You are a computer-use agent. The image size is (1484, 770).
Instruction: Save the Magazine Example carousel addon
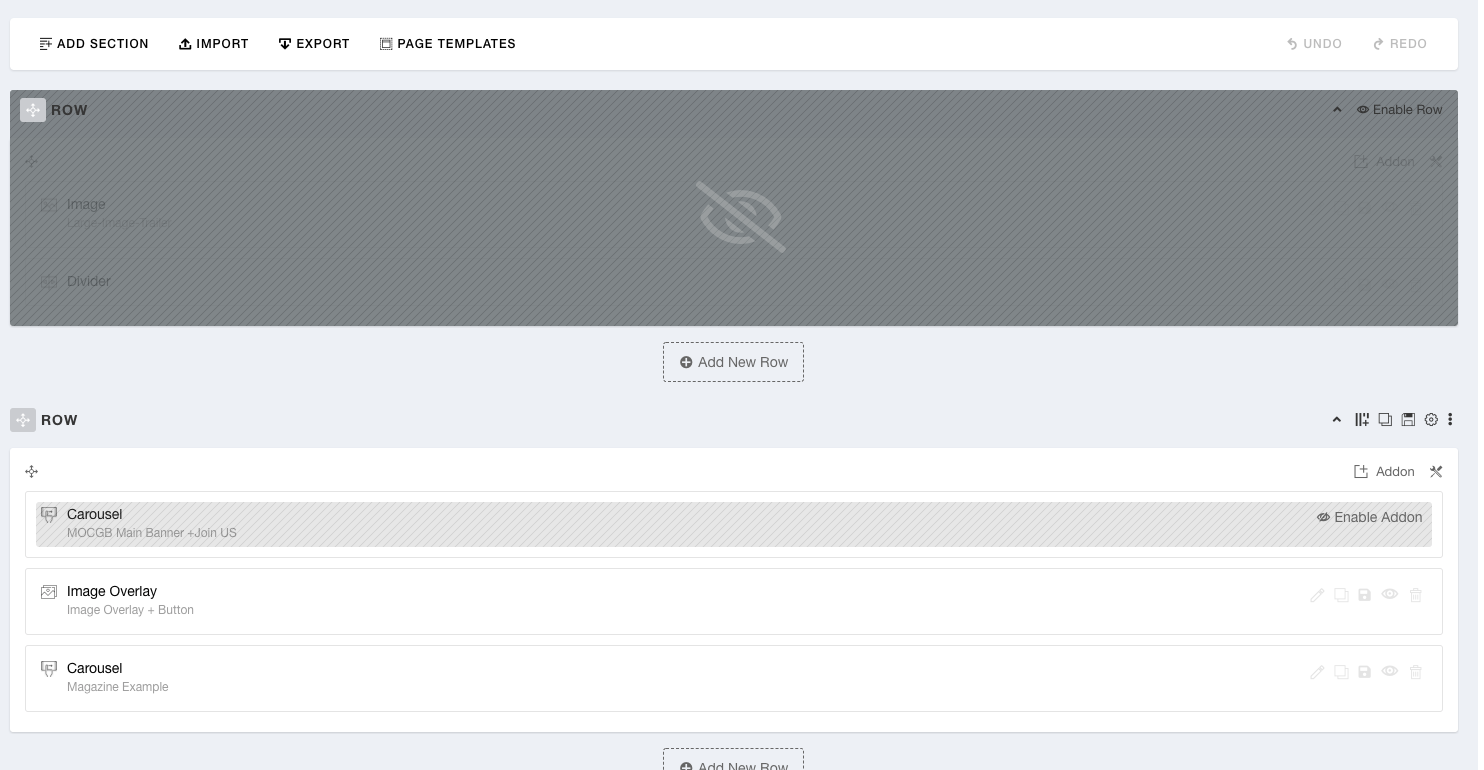[1365, 672]
